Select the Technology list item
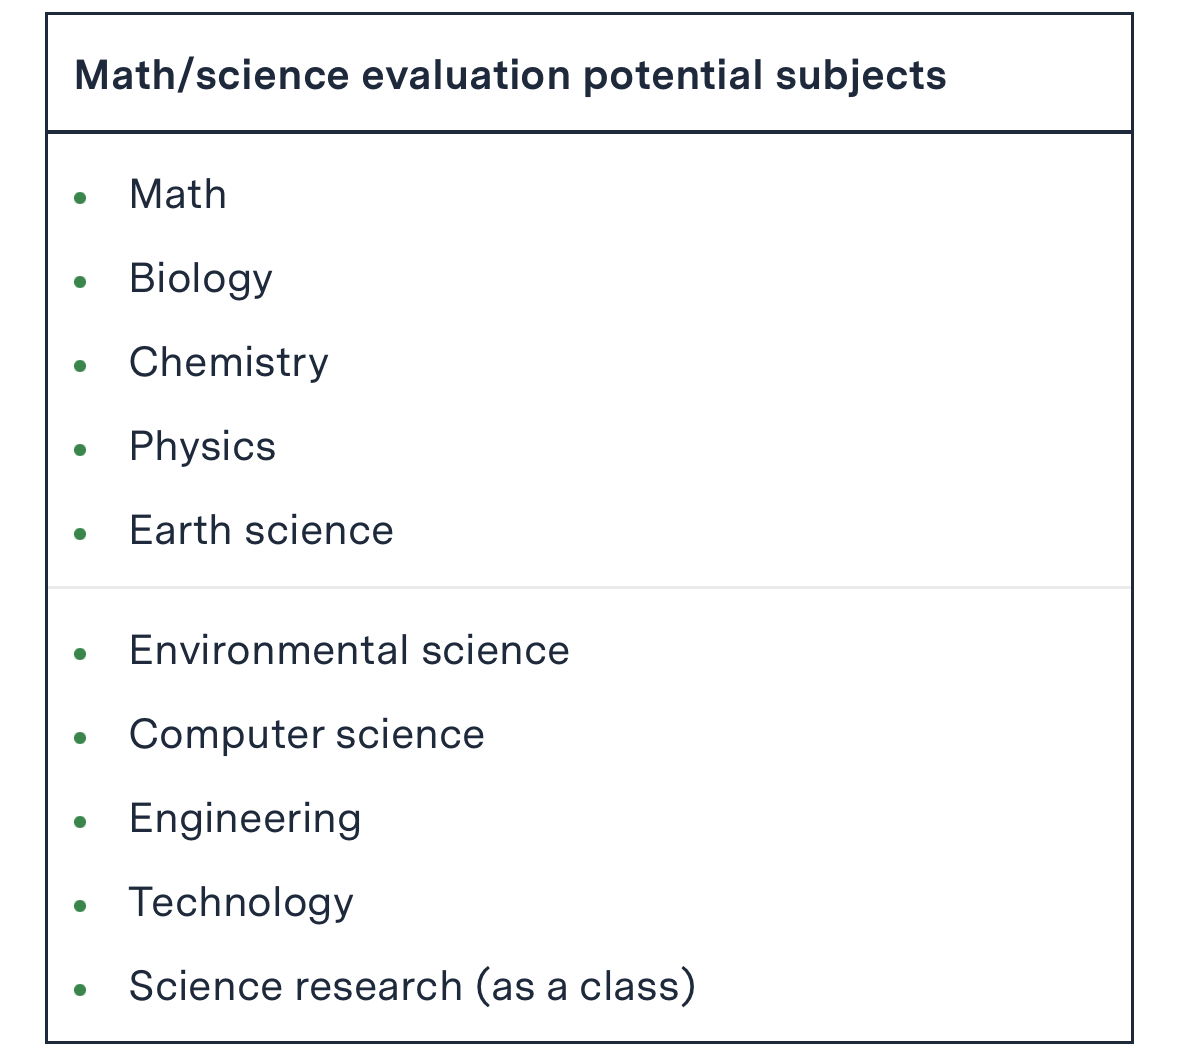1179x1061 pixels. point(241,903)
